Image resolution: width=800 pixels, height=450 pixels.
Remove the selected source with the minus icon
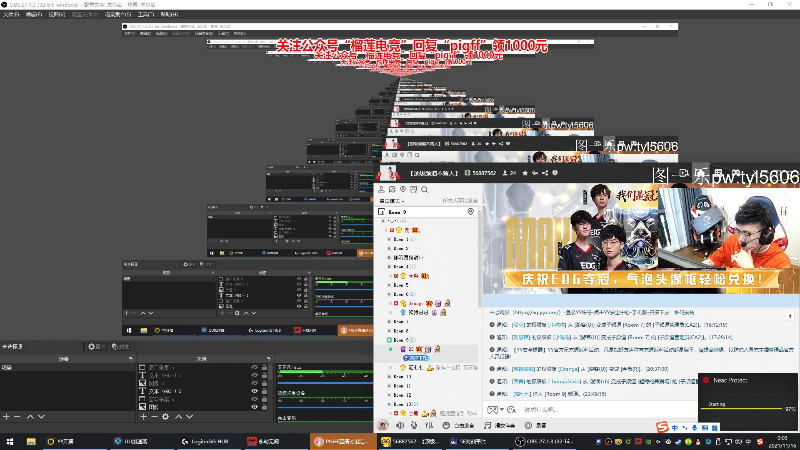tap(154, 417)
